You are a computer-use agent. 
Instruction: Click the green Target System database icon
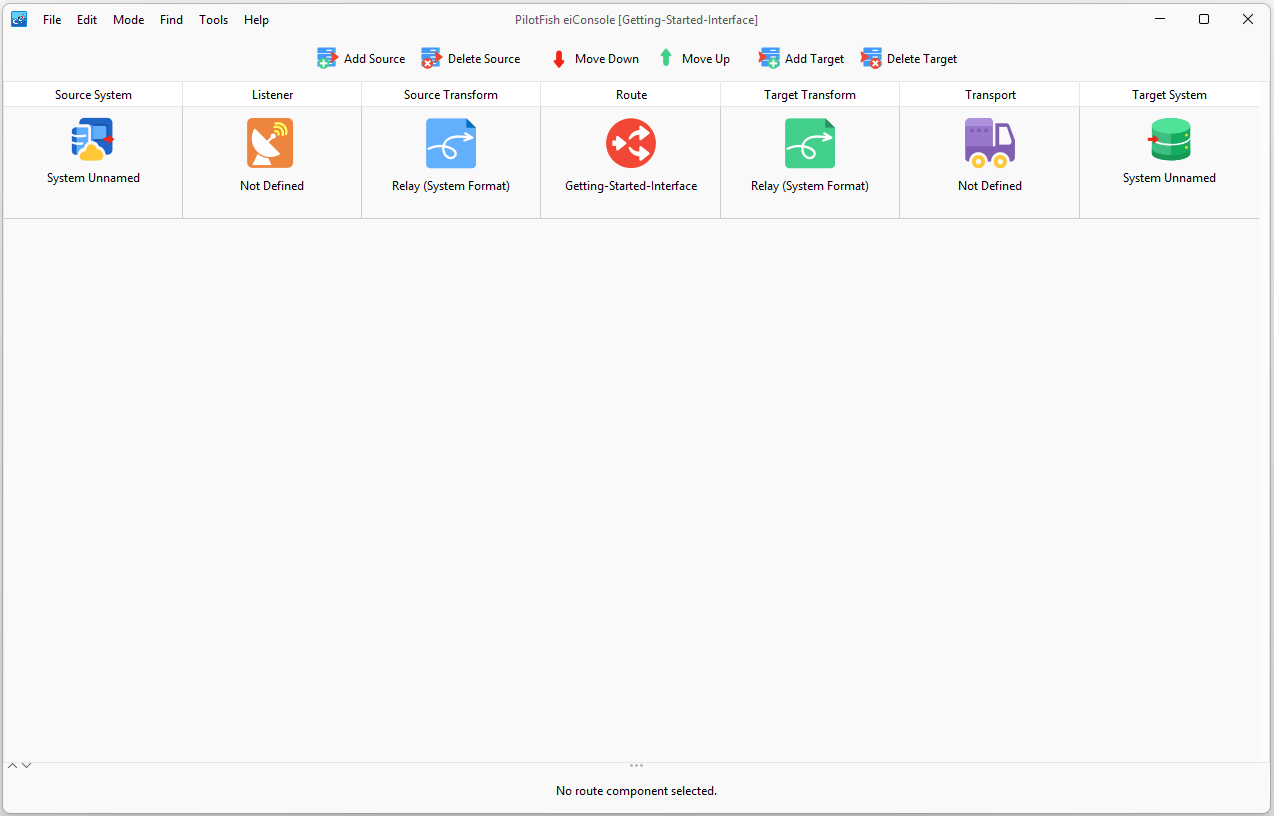coord(1169,140)
